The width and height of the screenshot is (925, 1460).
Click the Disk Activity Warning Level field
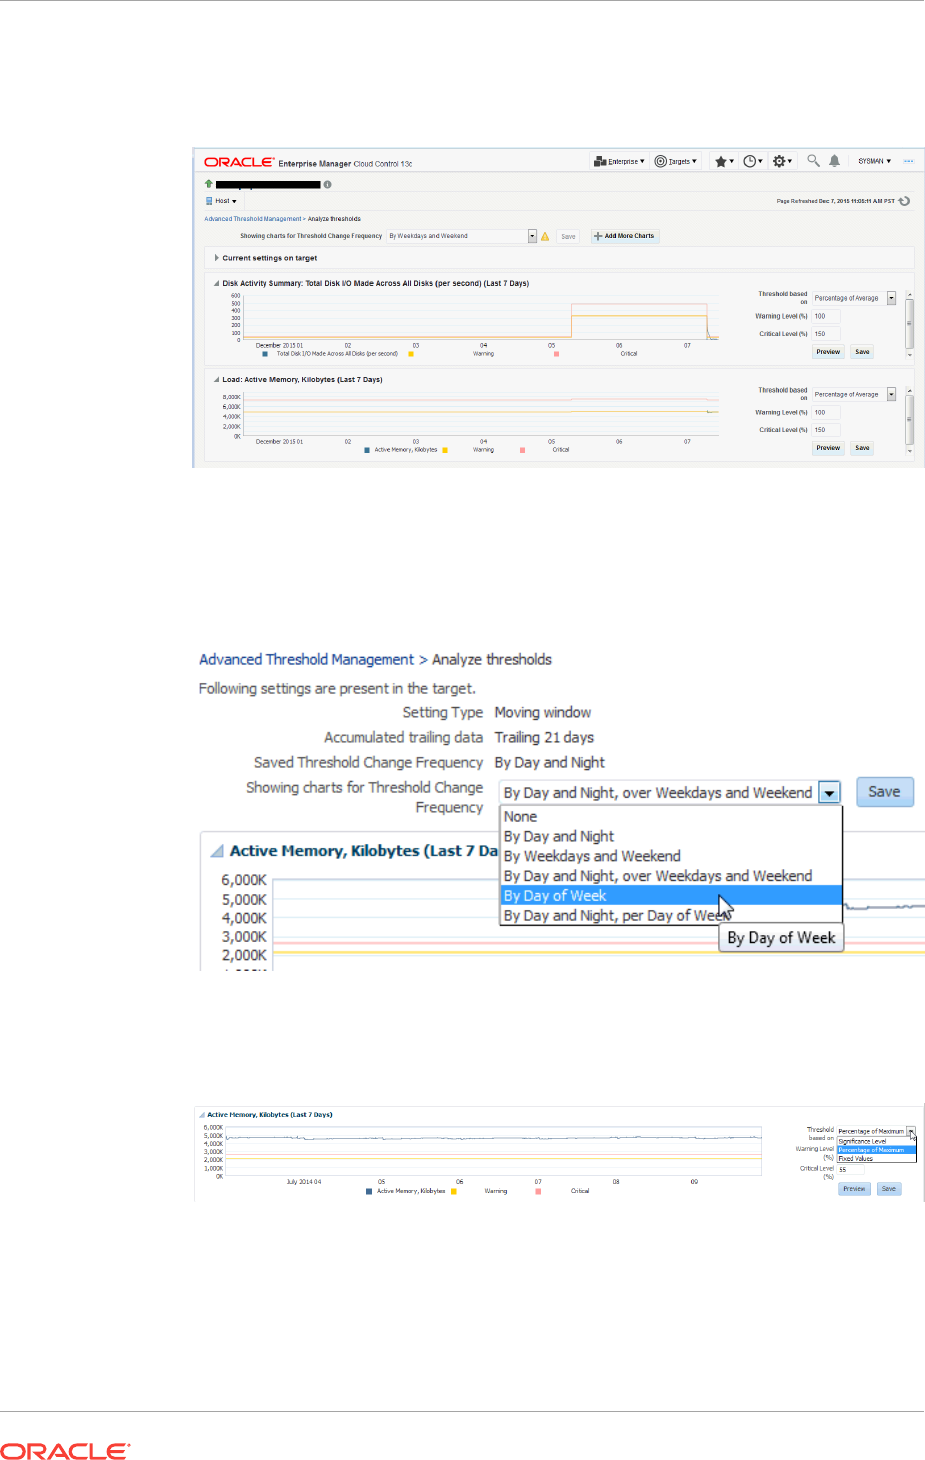tap(826, 316)
